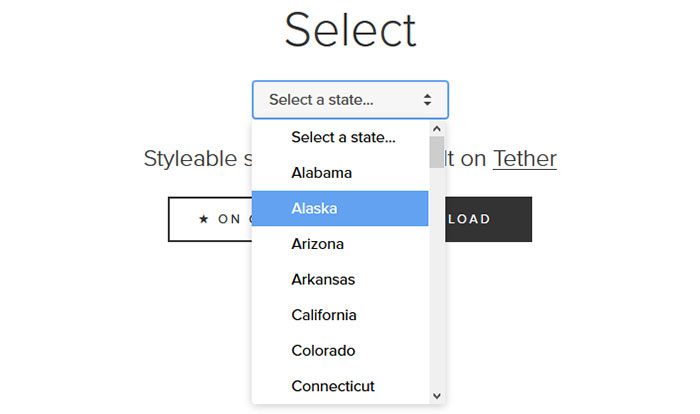
Task: Click the scrollbar up arrow in dropdown
Action: (437, 129)
